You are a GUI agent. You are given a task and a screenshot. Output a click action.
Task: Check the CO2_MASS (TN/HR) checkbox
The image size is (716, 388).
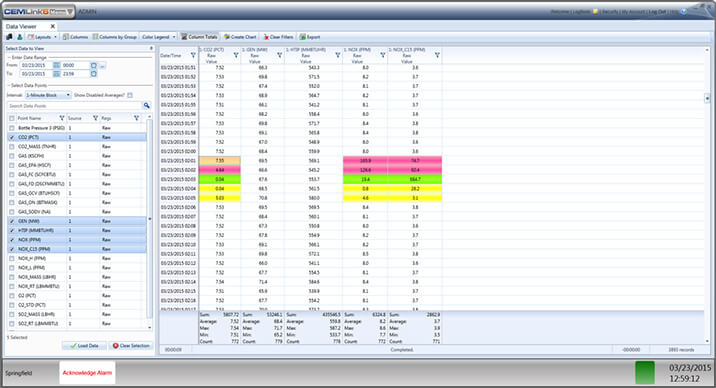pos(11,147)
